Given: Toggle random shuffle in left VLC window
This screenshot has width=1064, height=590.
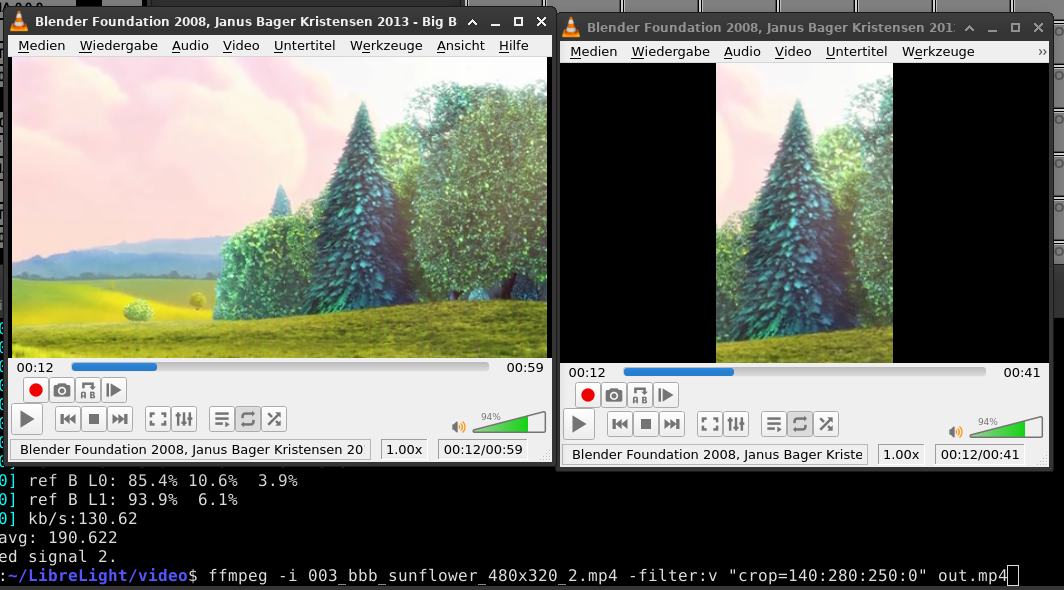Looking at the screenshot, I should point(274,419).
